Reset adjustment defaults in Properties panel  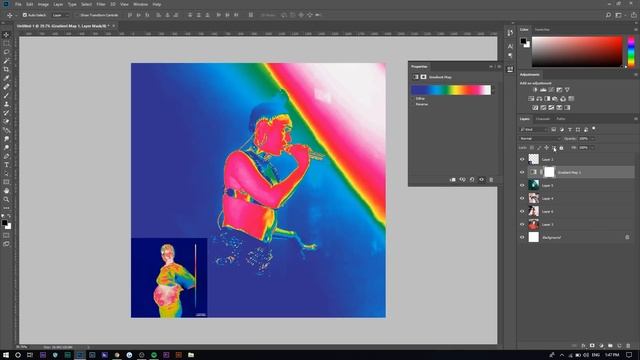pos(472,180)
